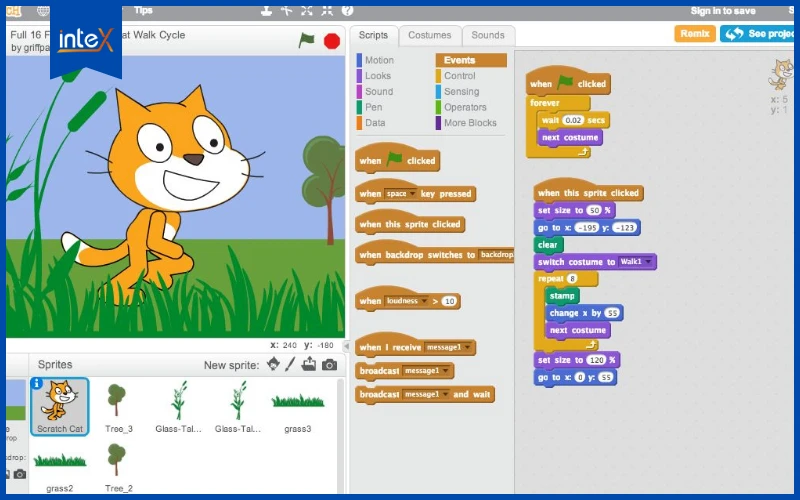Select the duplicate stamp tool in the top bar
This screenshot has width=800, height=500.
click(266, 10)
